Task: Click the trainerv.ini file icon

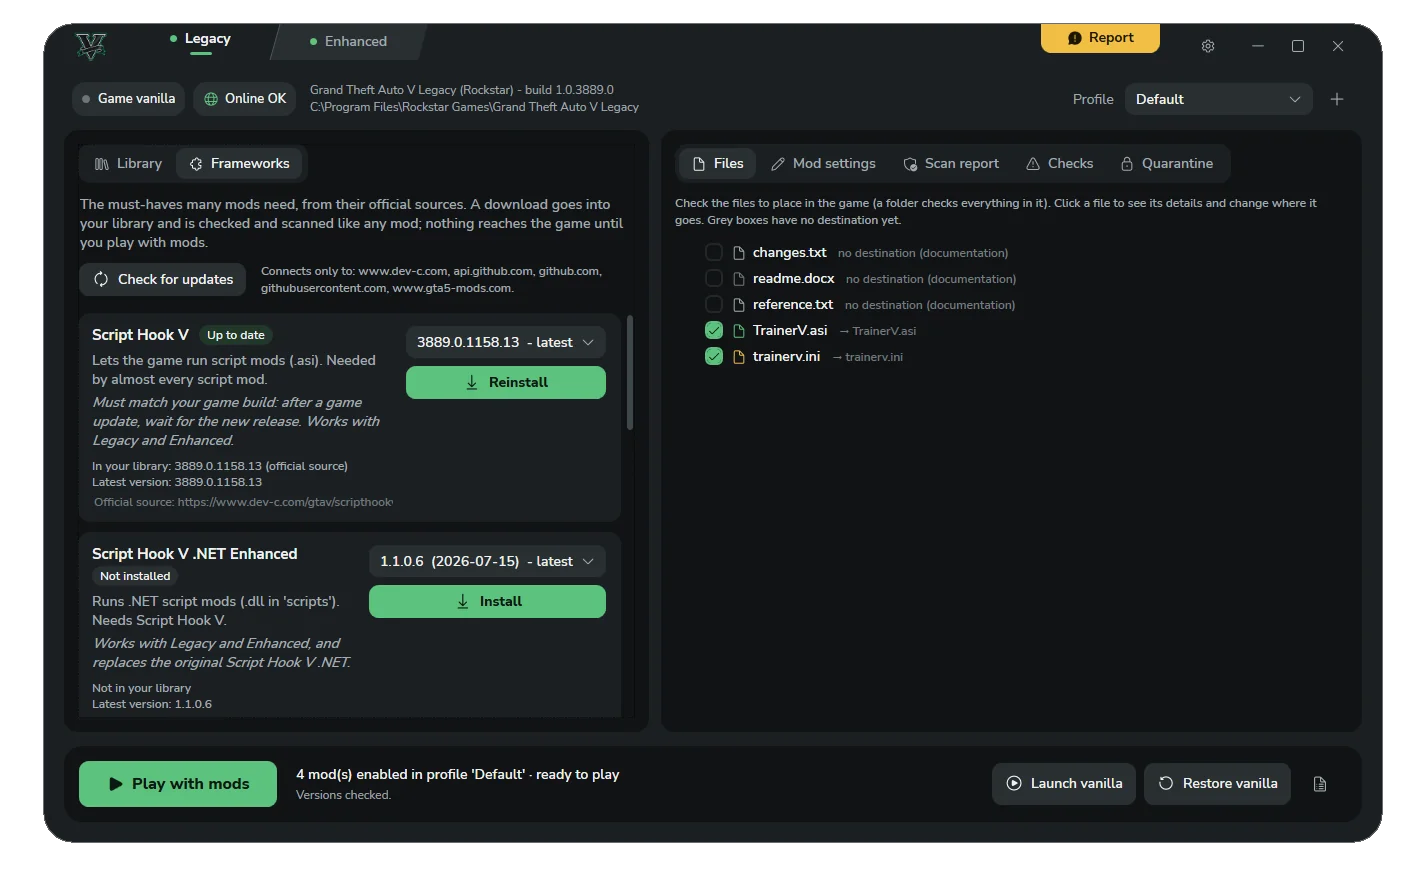Action: [739, 357]
